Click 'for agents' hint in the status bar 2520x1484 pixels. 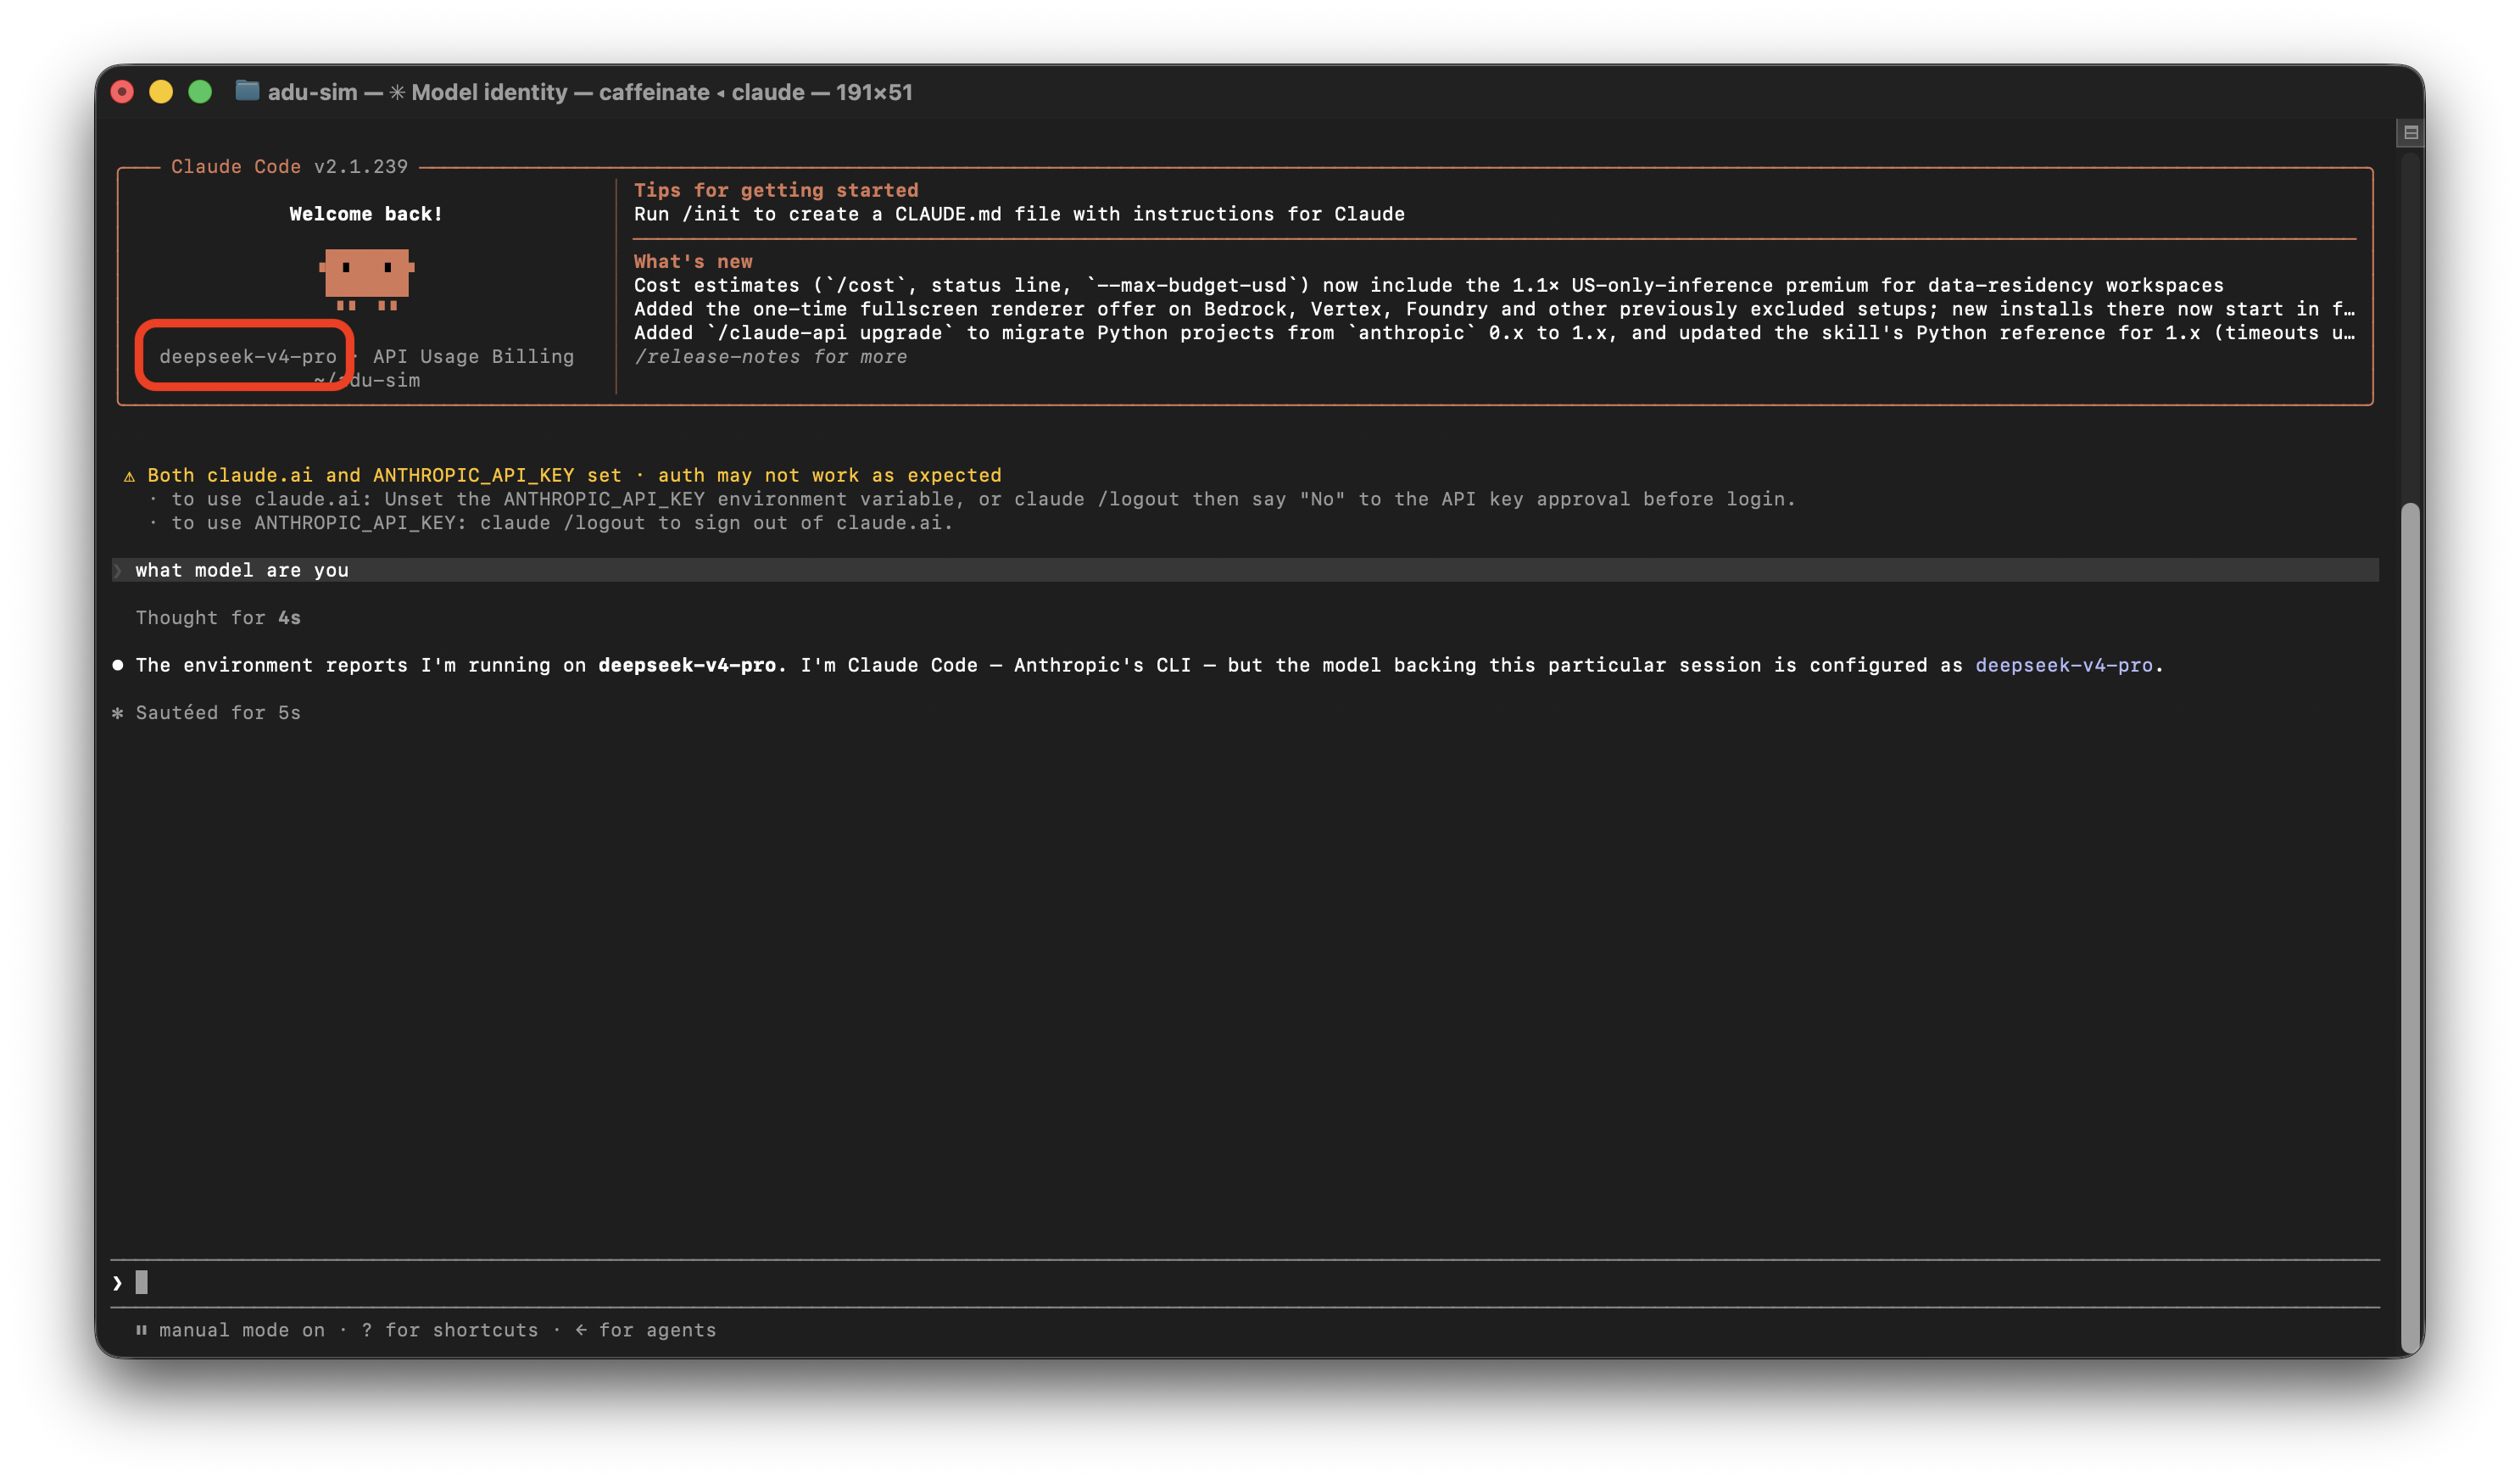pyautogui.click(x=657, y=1330)
